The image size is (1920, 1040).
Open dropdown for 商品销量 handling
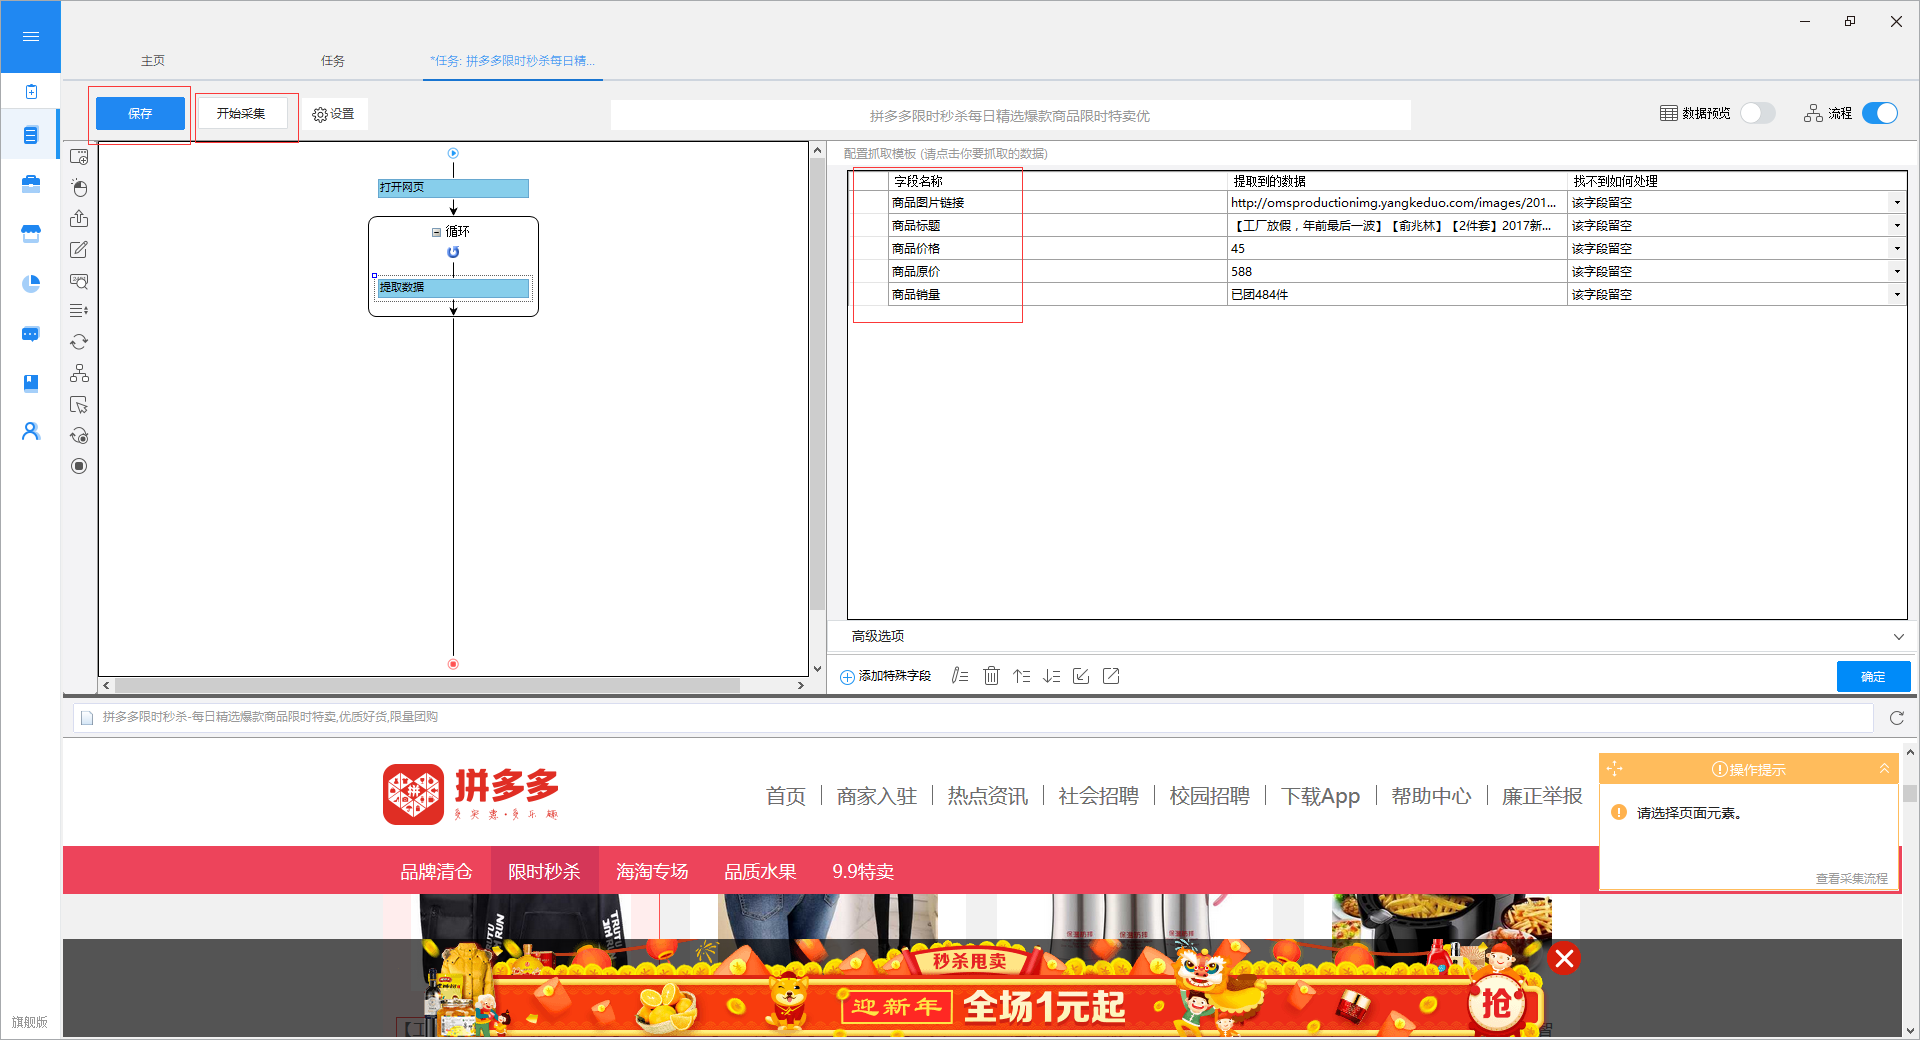pos(1896,295)
